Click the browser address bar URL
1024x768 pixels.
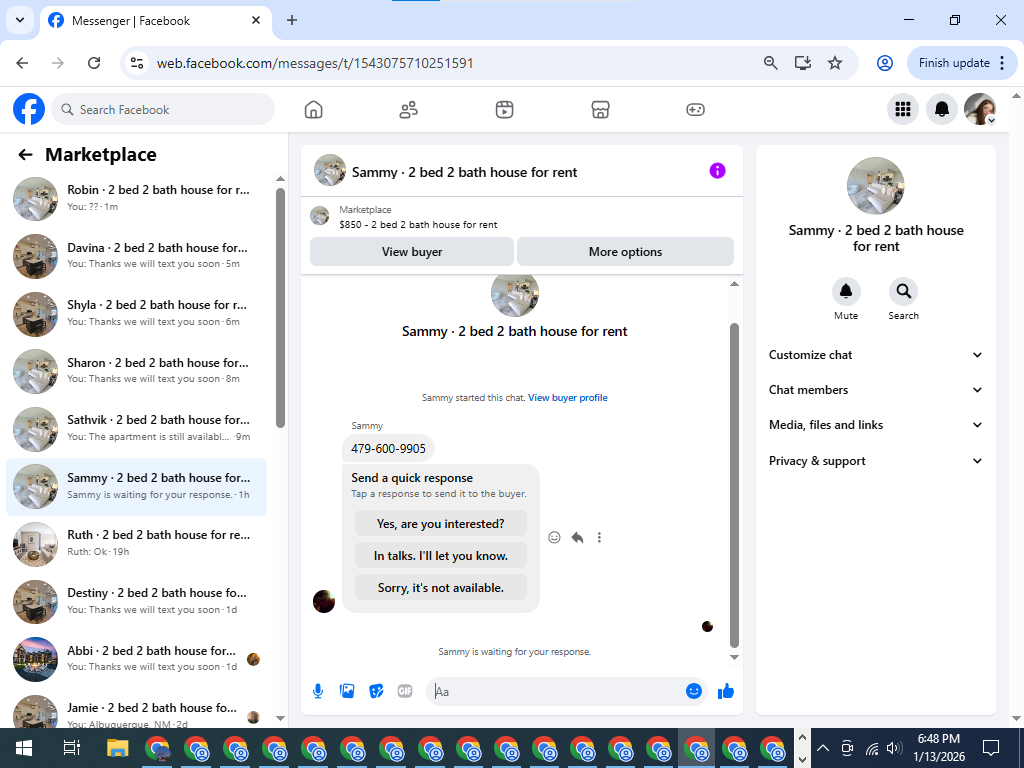click(315, 63)
